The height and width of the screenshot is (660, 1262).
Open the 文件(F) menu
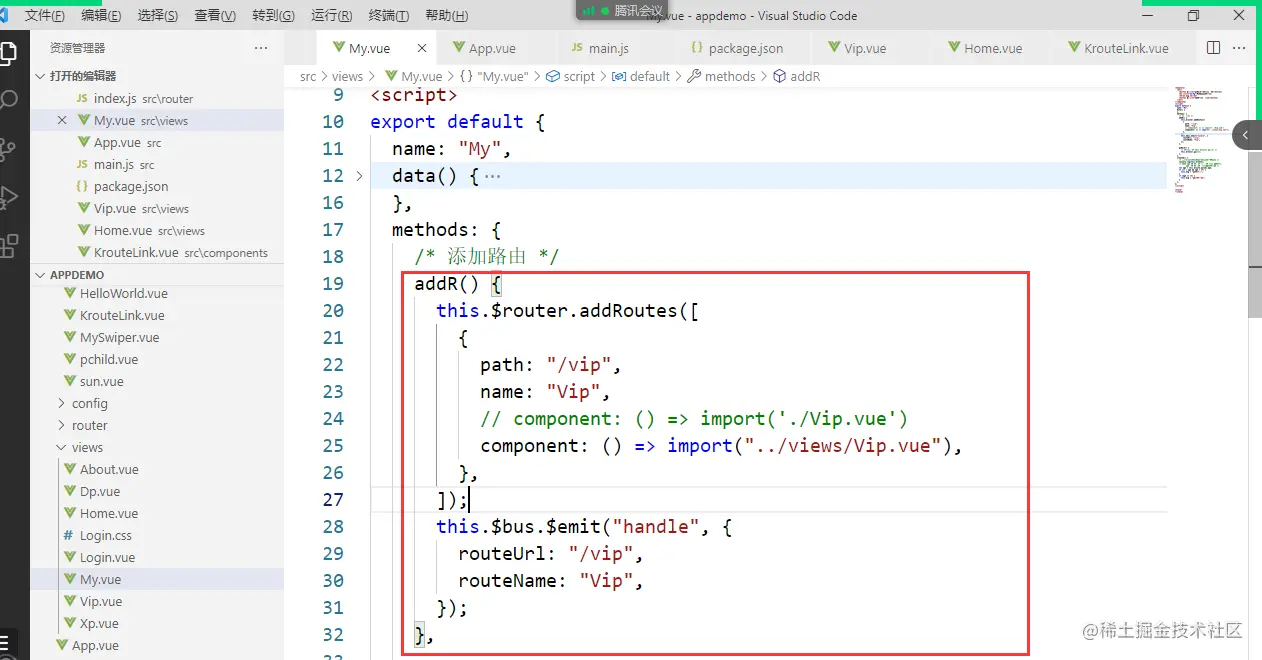45,16
